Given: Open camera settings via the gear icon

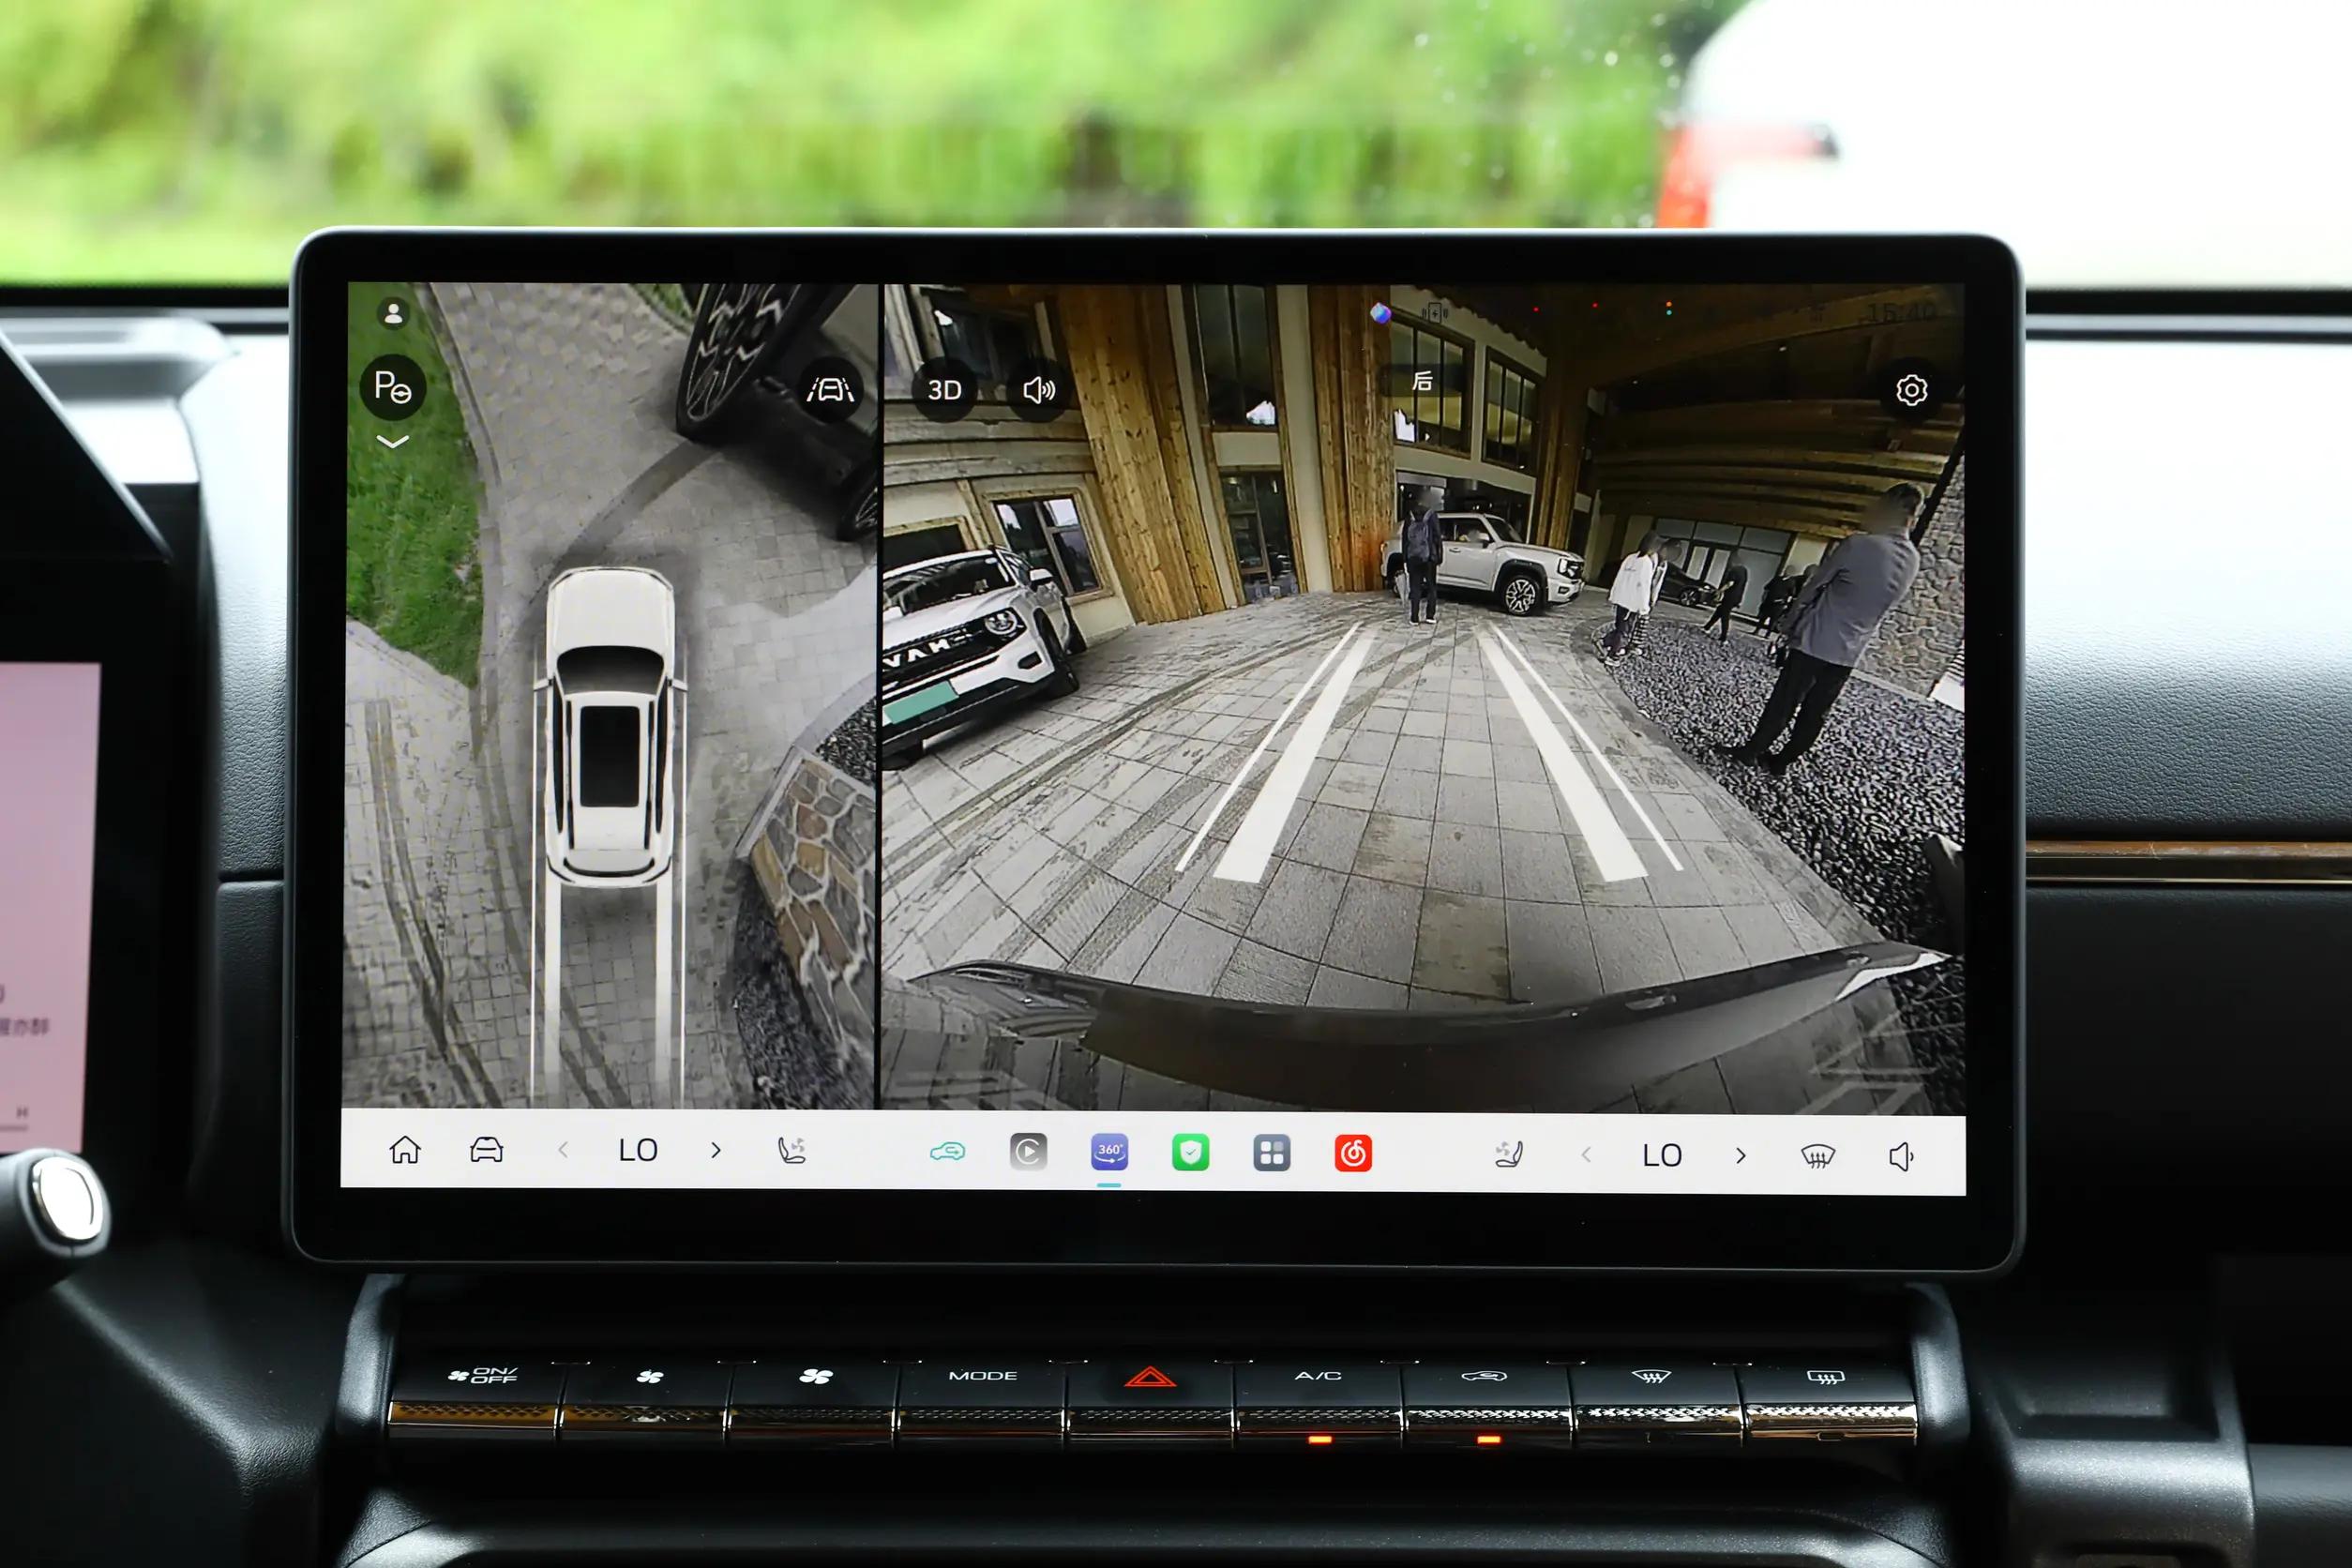Looking at the screenshot, I should [x=1911, y=390].
